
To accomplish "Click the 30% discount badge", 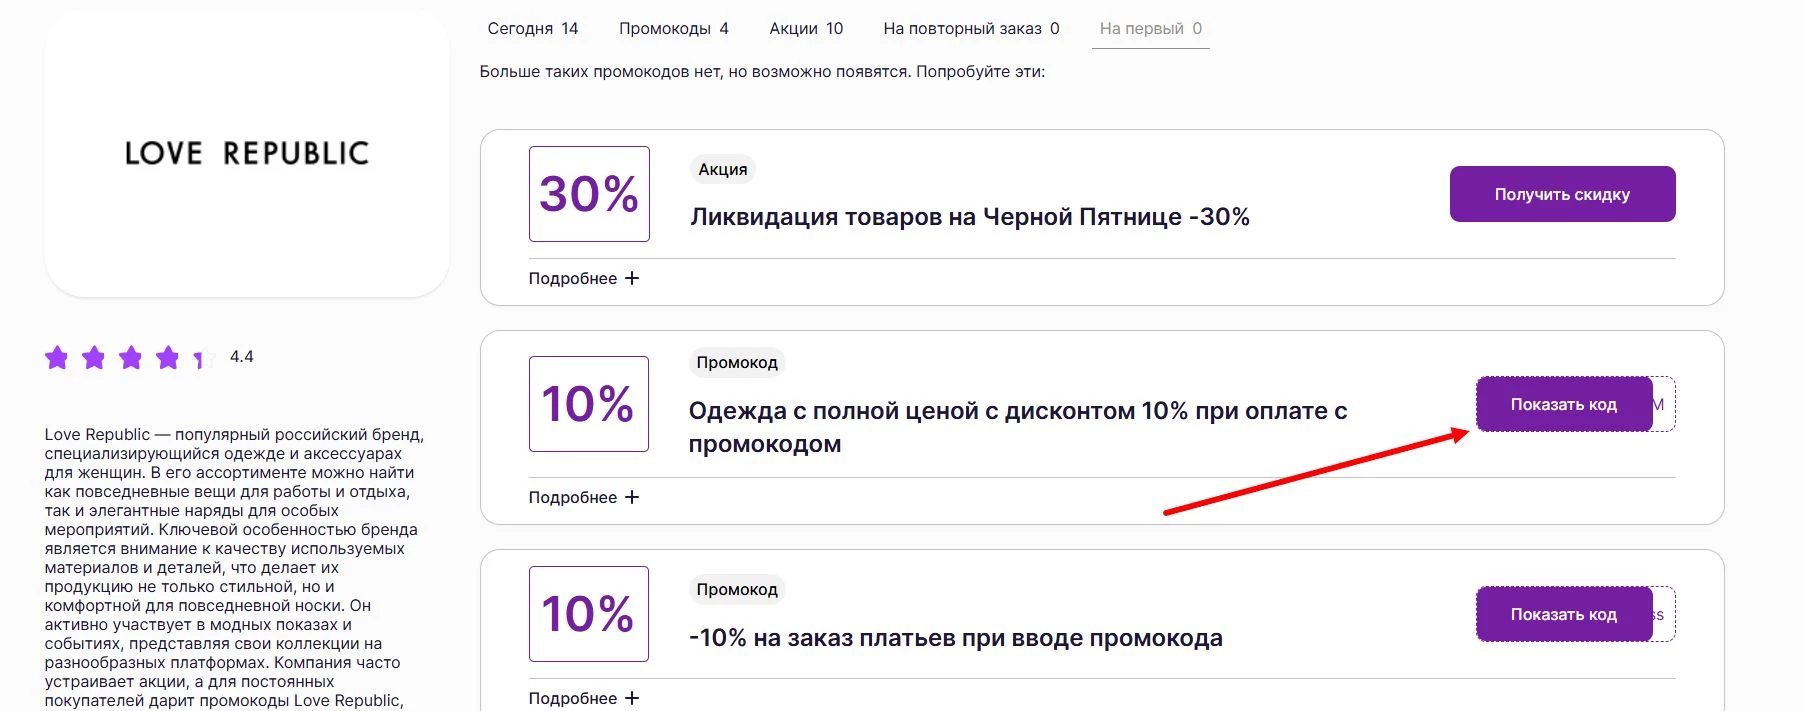I will click(x=589, y=194).
